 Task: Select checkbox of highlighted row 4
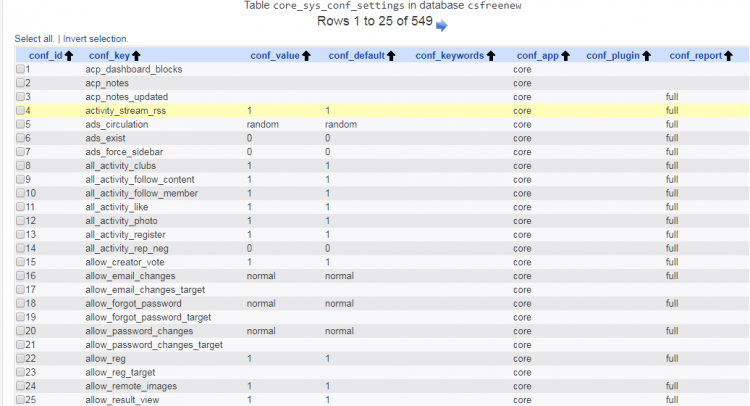point(21,111)
